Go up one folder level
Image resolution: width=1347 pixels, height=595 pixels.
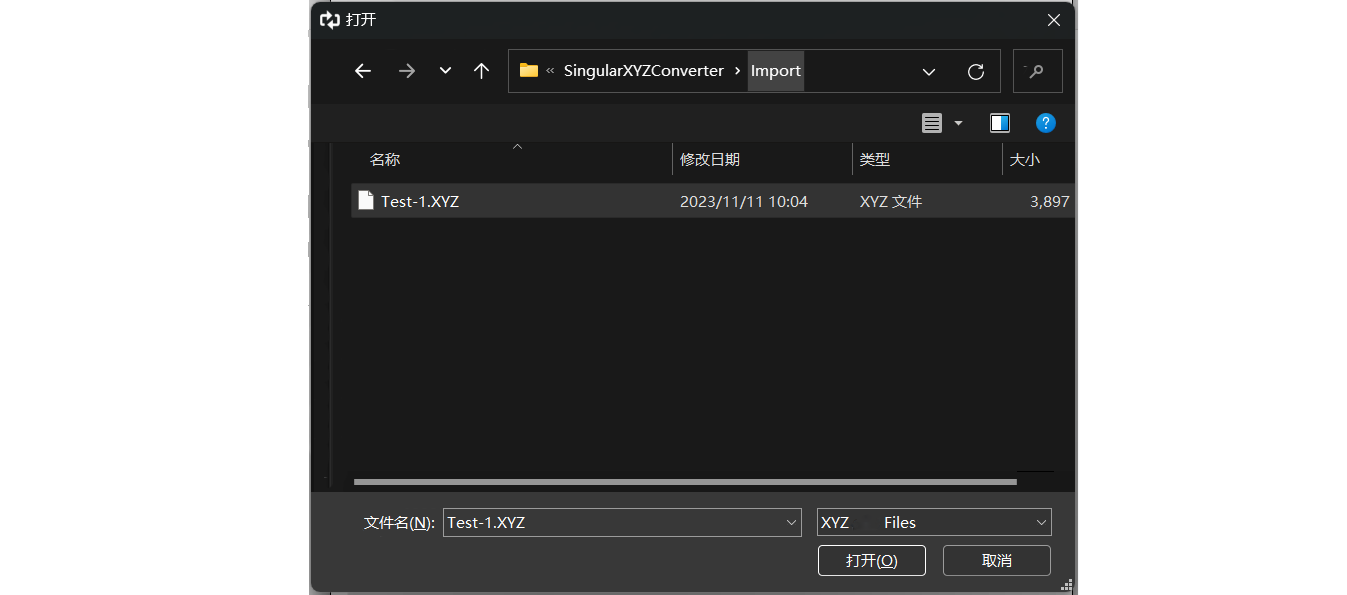tap(481, 71)
